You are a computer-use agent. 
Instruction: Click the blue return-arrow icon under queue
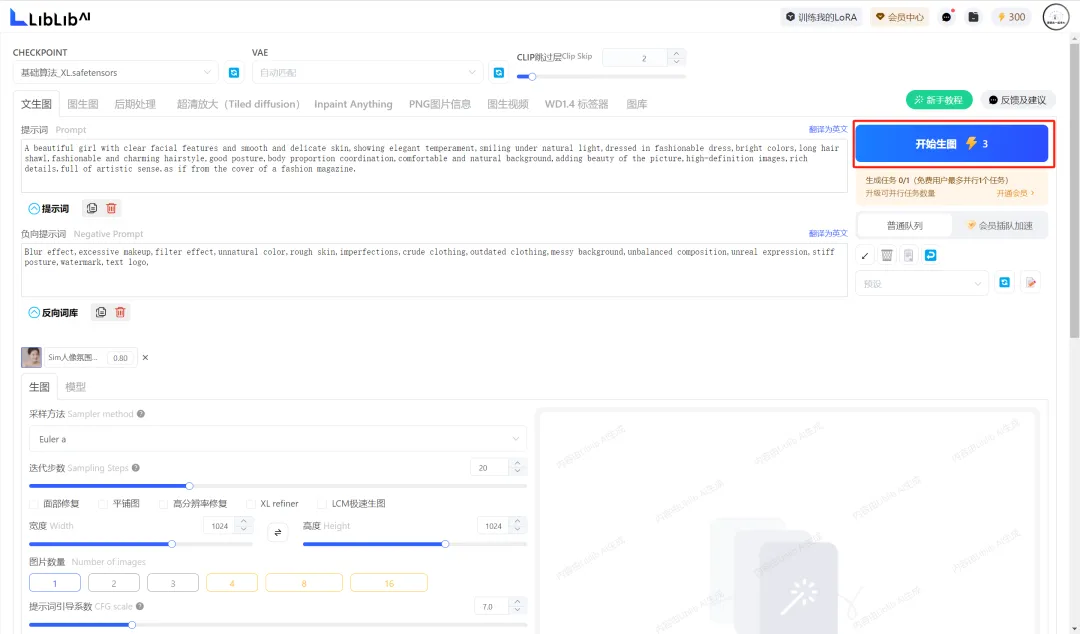(931, 256)
